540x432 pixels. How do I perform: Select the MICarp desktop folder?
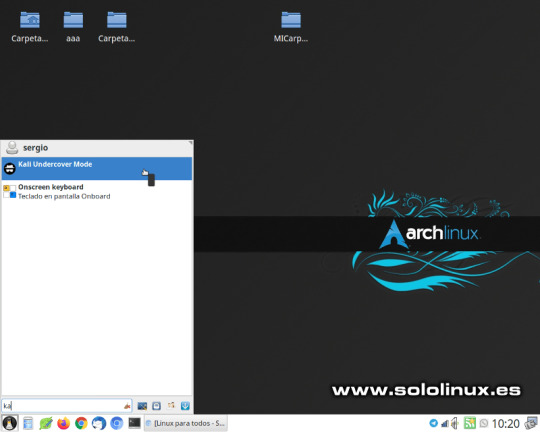tap(291, 27)
